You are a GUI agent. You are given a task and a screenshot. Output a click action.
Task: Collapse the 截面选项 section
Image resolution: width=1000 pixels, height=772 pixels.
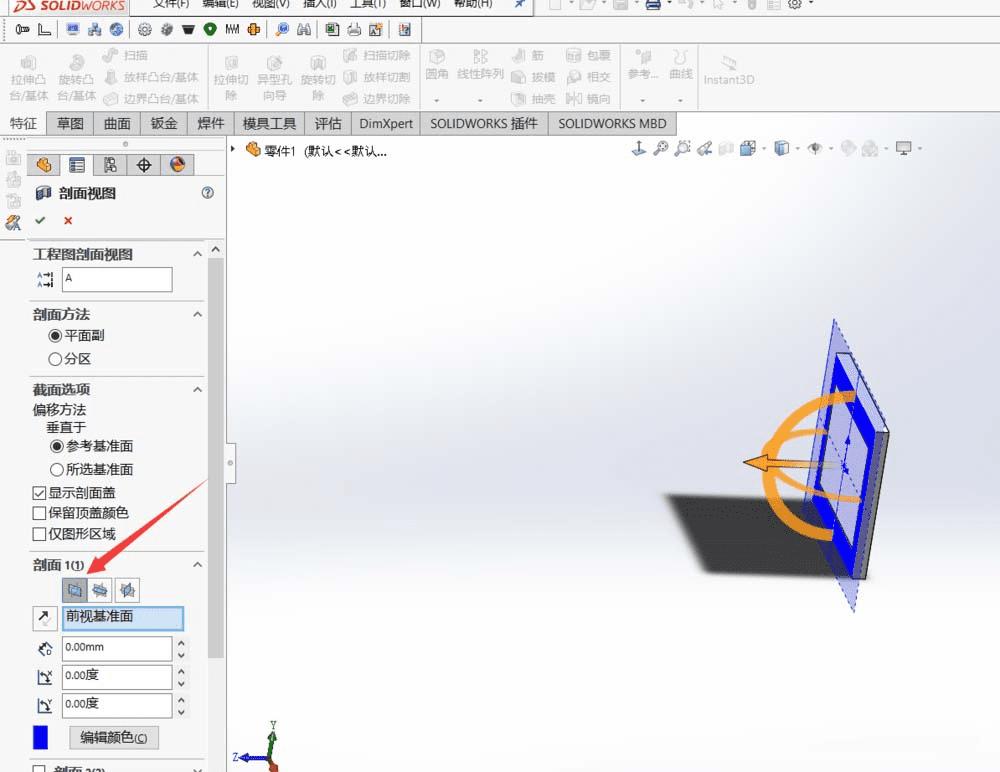197,389
